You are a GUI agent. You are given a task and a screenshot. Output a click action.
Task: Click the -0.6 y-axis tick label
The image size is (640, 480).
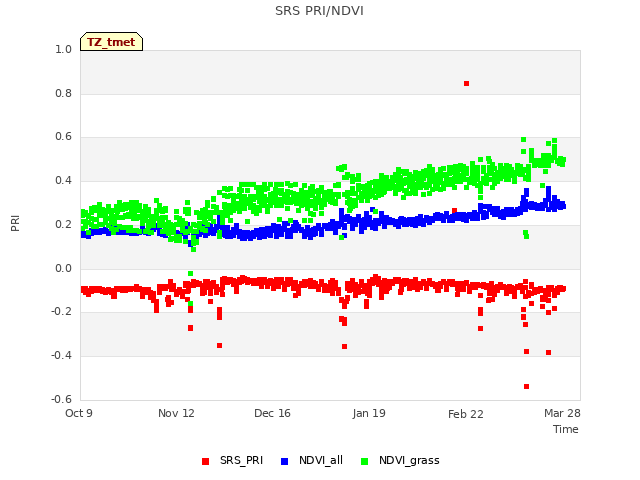click(61, 399)
